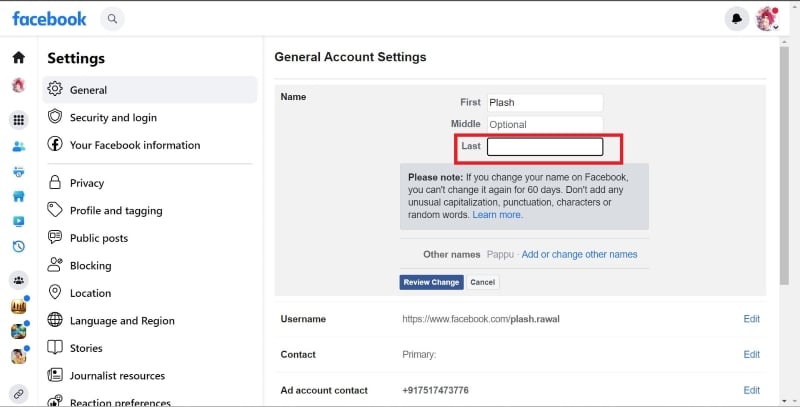
Task: Click the Review Change button
Action: tap(431, 282)
